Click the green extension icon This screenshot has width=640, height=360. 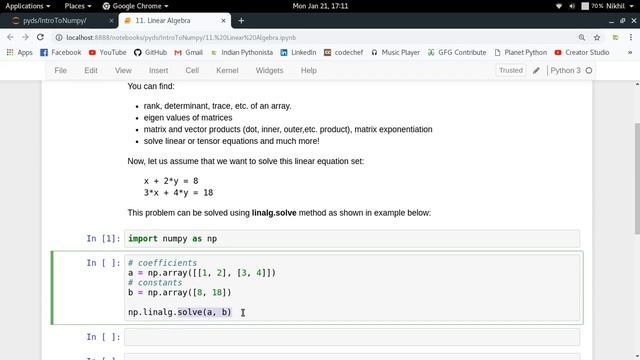pyautogui.click(x=616, y=38)
